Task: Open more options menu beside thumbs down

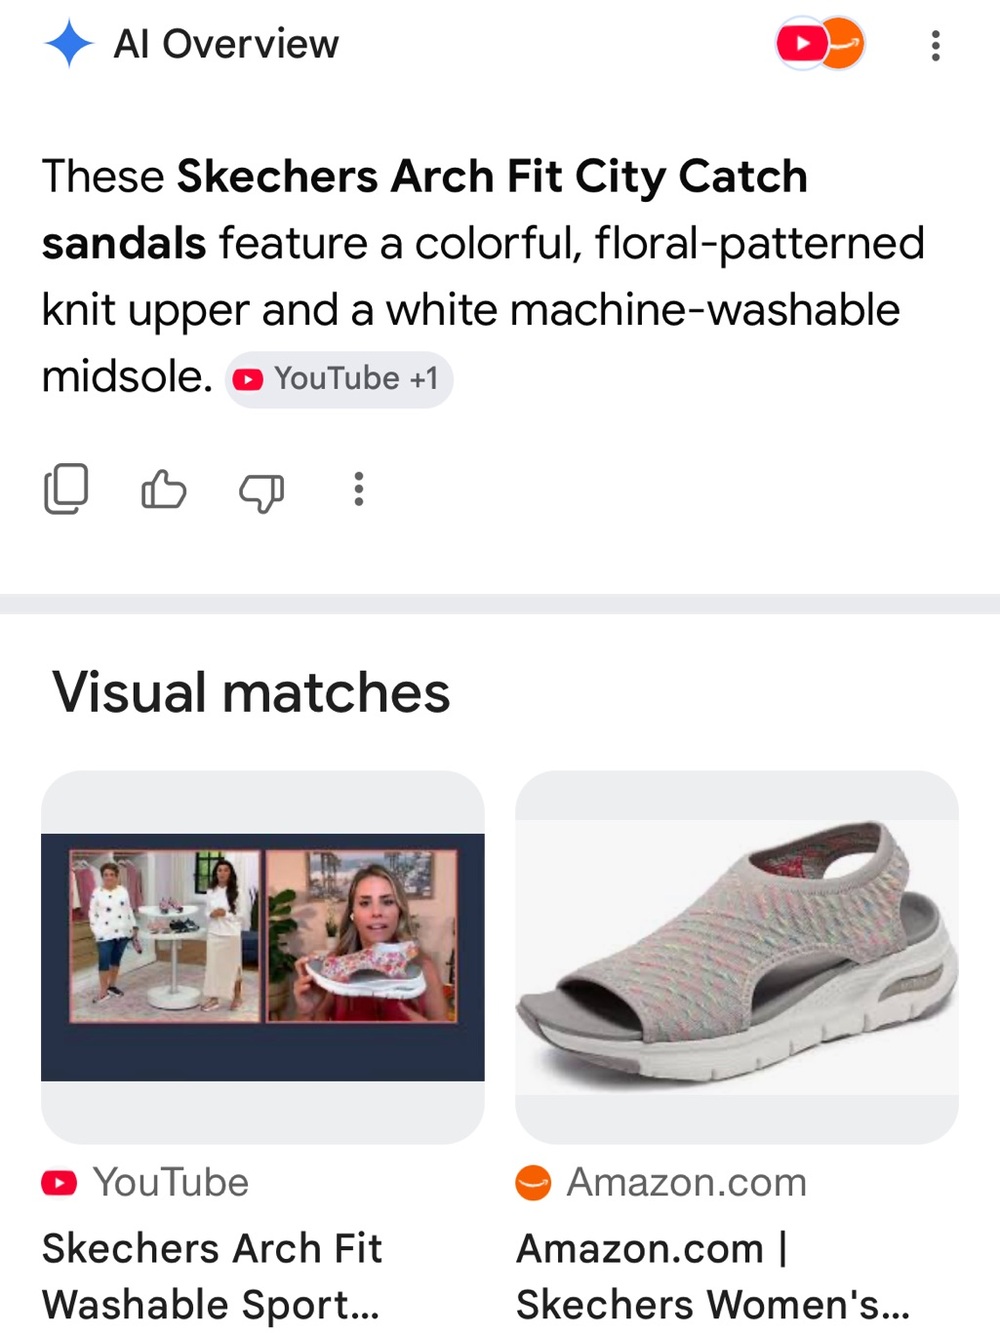Action: click(x=358, y=489)
